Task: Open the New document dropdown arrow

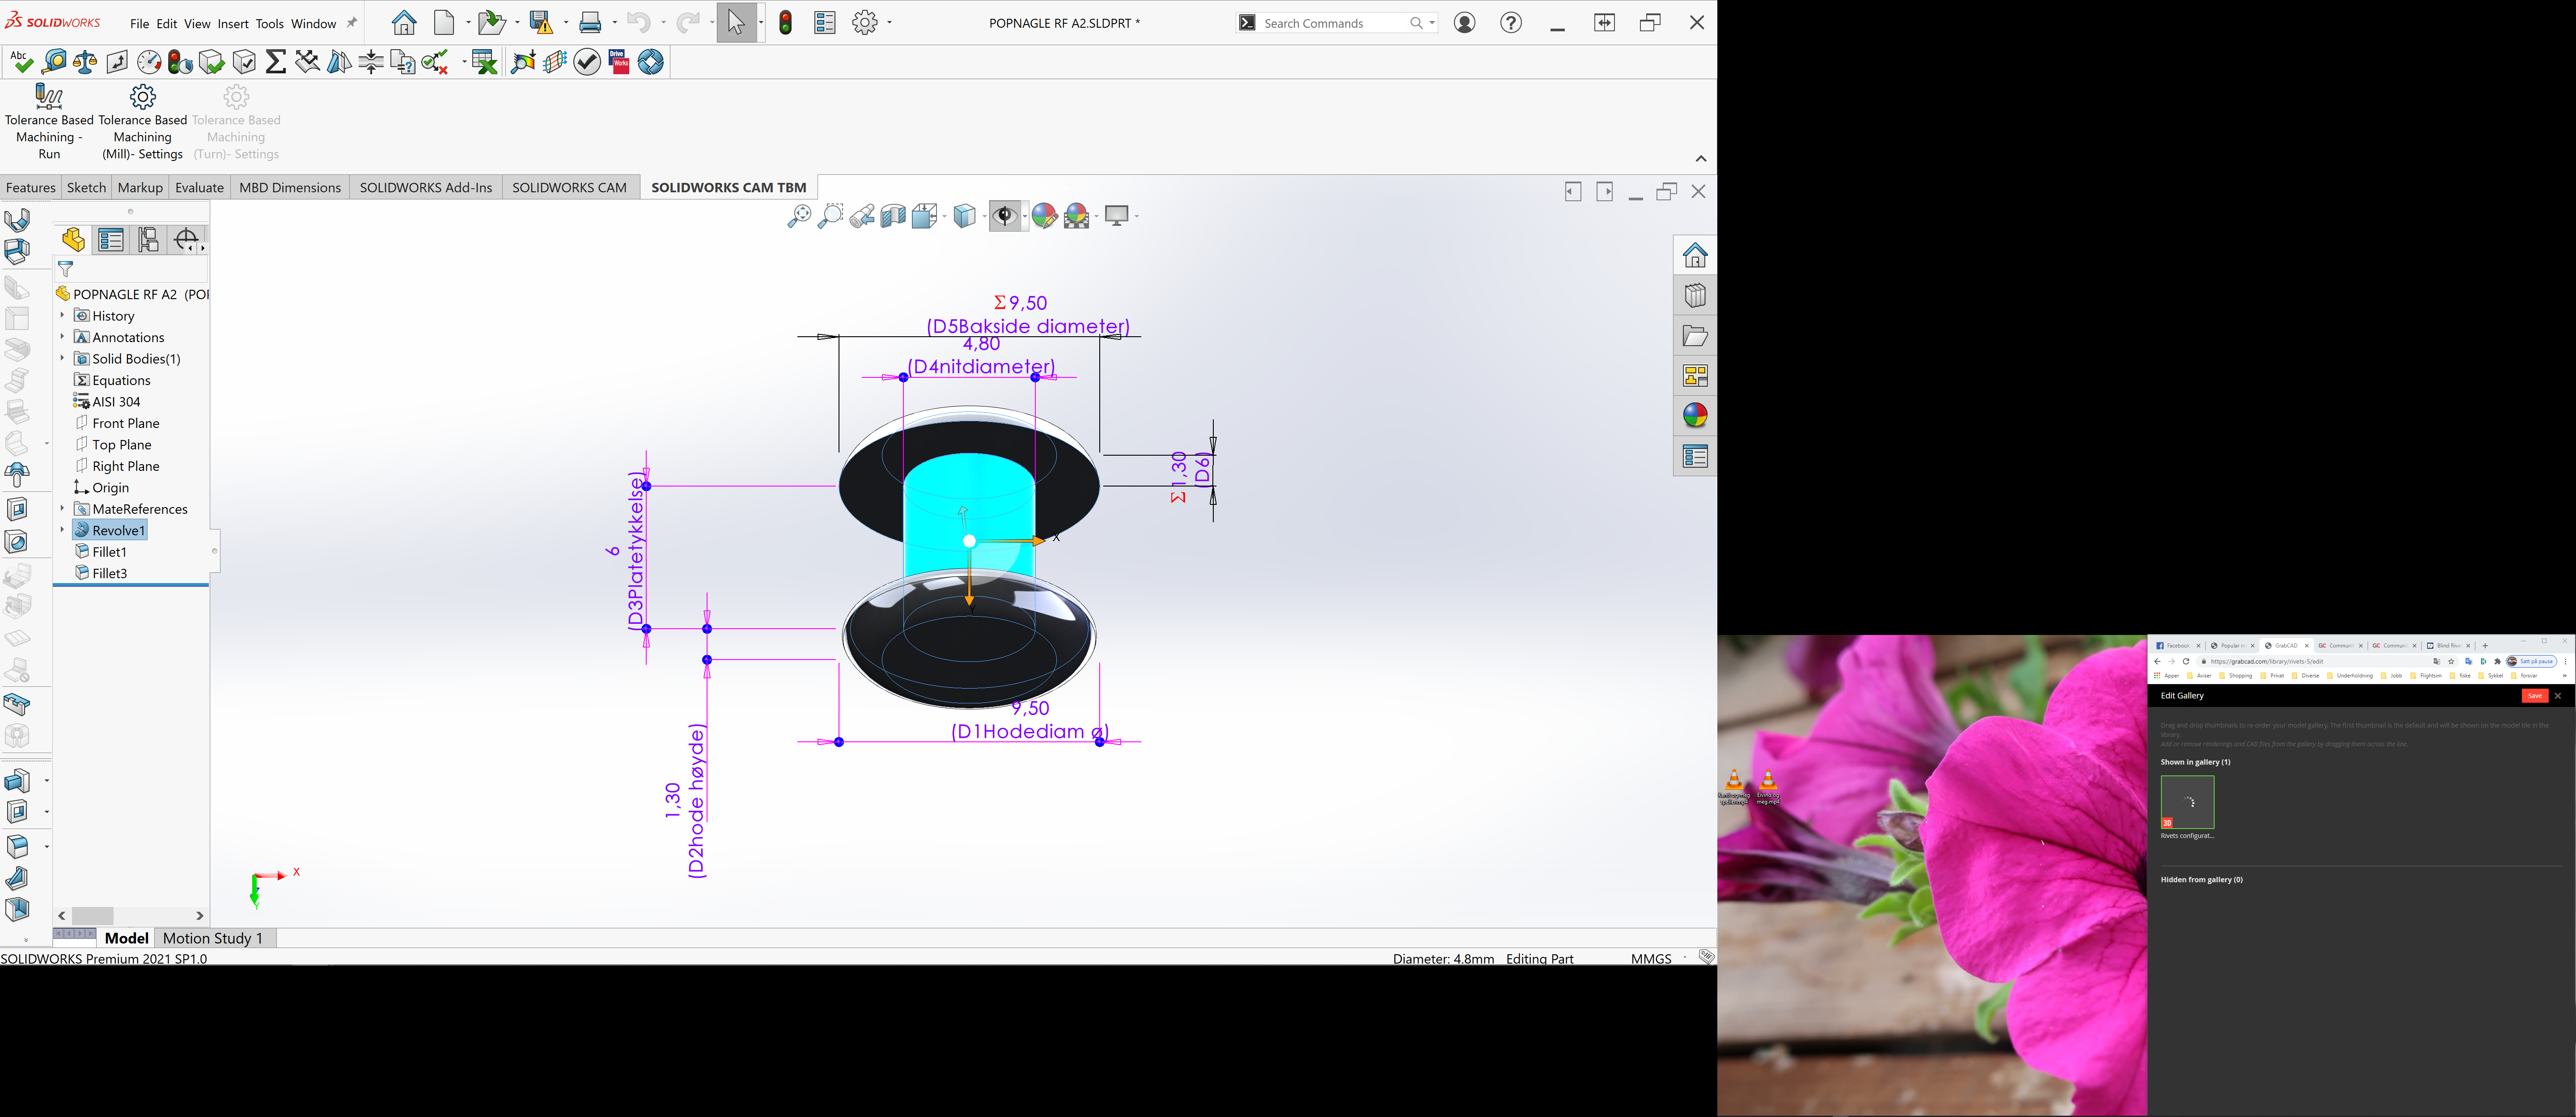Action: tap(467, 23)
